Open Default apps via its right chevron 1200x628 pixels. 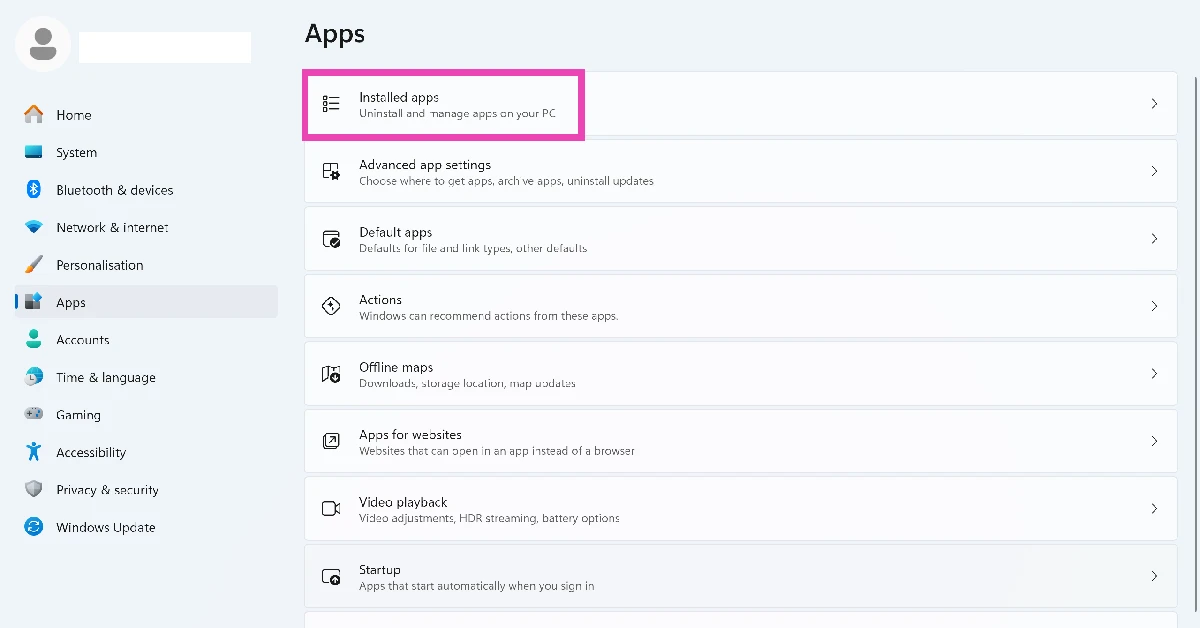(1154, 238)
